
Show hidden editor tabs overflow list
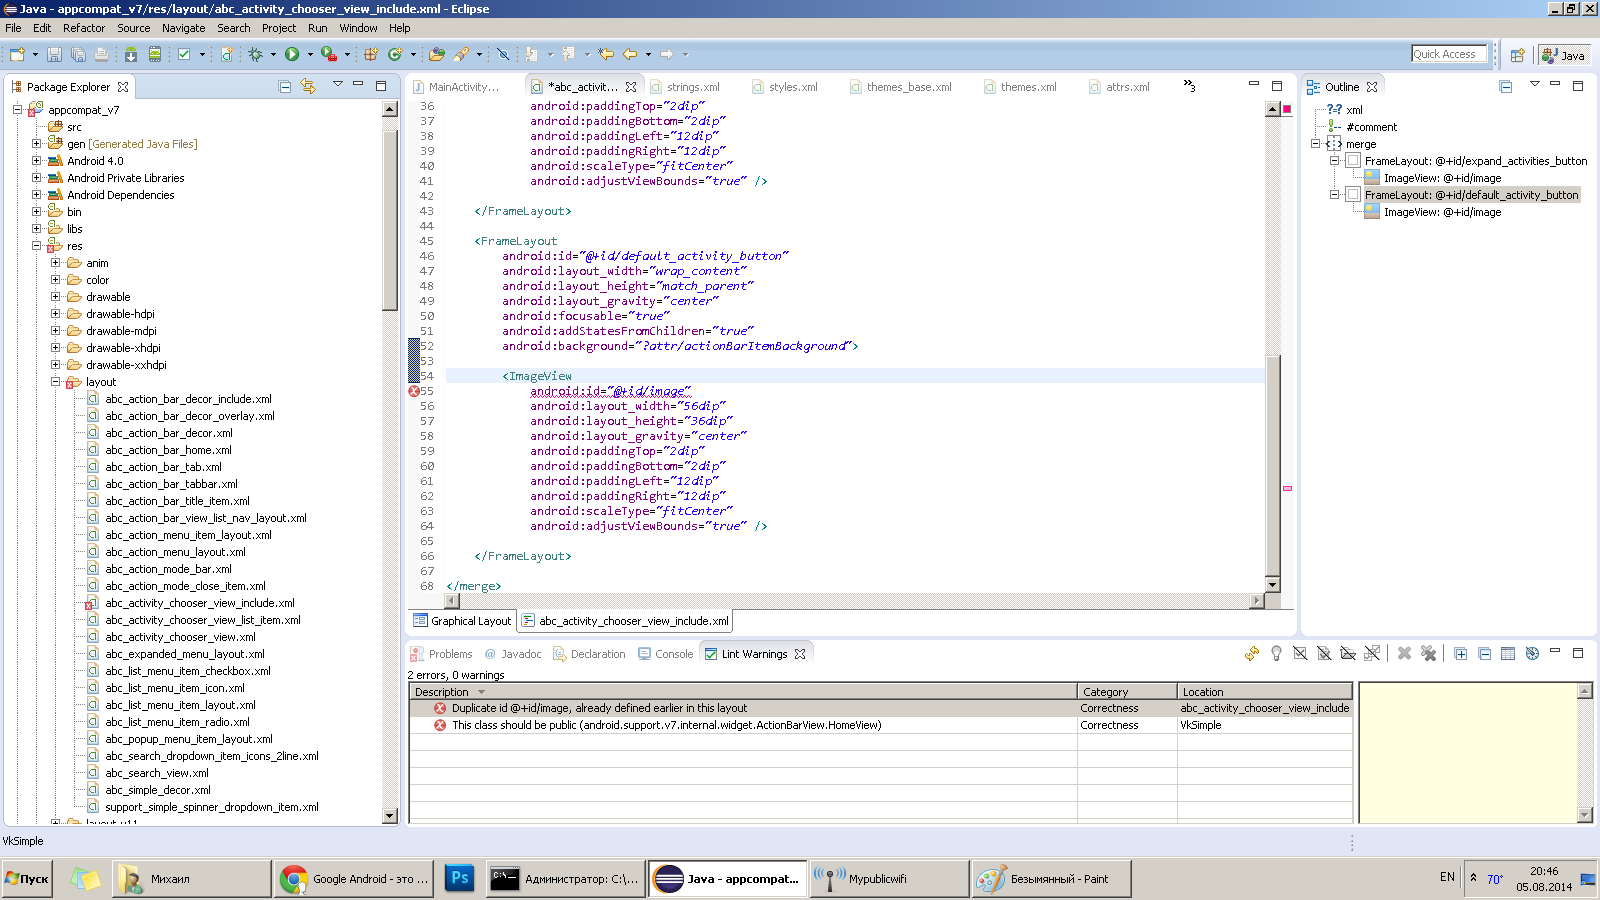1189,86
